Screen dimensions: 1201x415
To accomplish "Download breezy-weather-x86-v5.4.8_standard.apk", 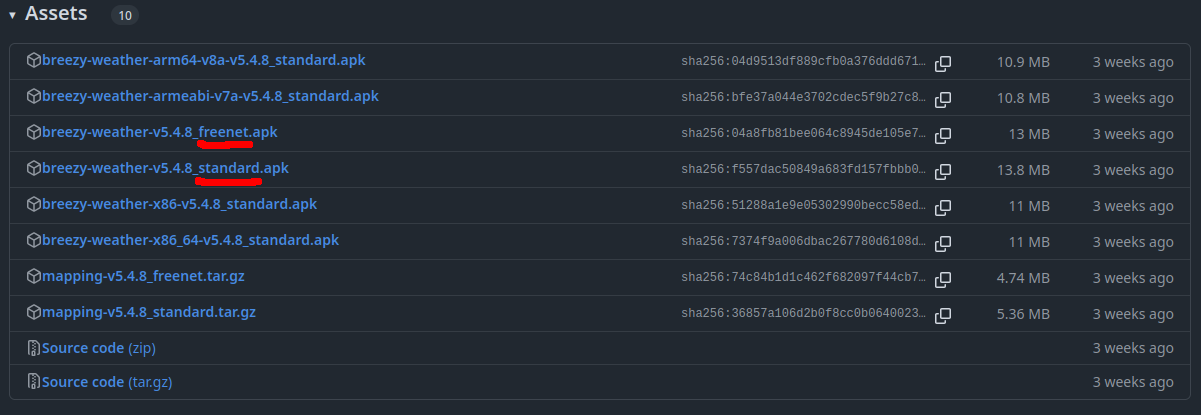I will point(180,204).
